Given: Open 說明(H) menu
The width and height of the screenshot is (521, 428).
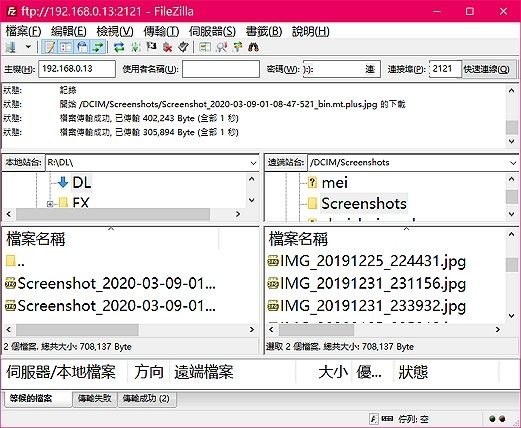Looking at the screenshot, I should (x=310, y=31).
